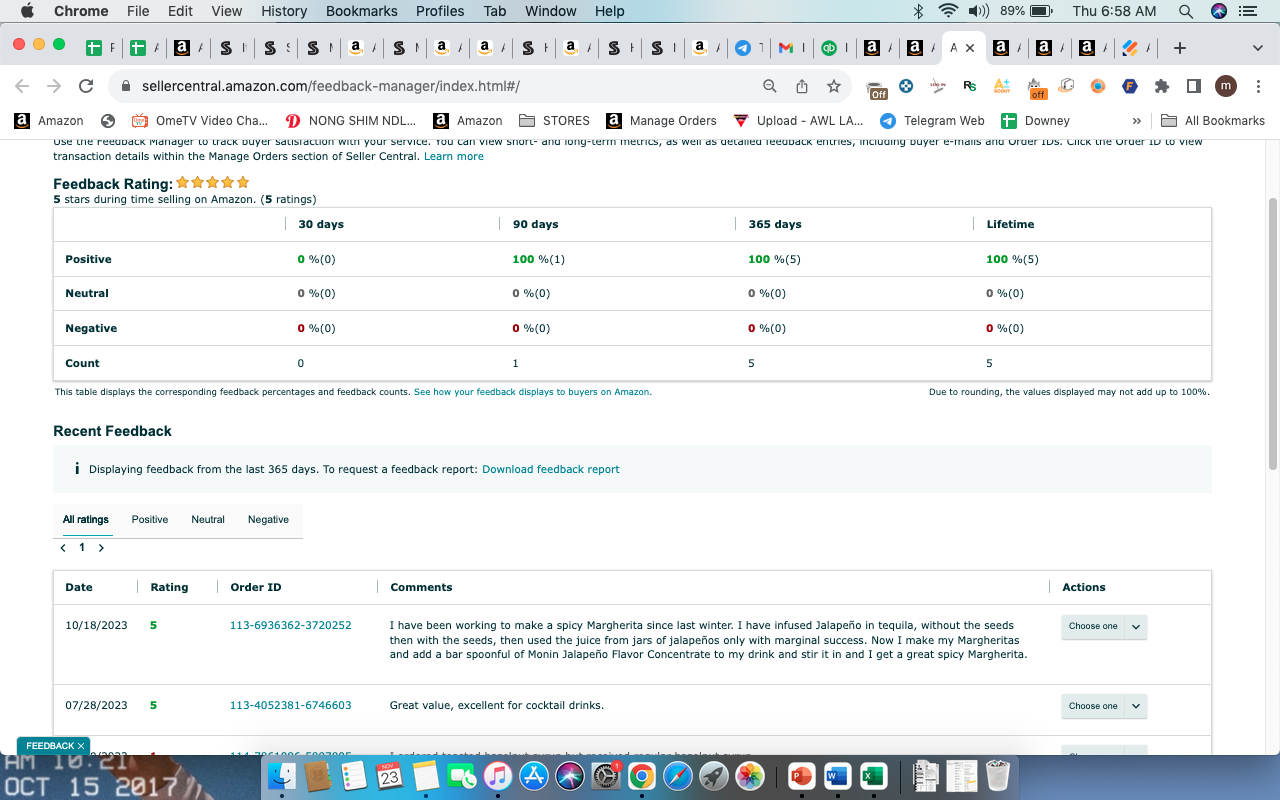Bookmark this page with the star icon
The image size is (1280, 800).
pos(833,86)
